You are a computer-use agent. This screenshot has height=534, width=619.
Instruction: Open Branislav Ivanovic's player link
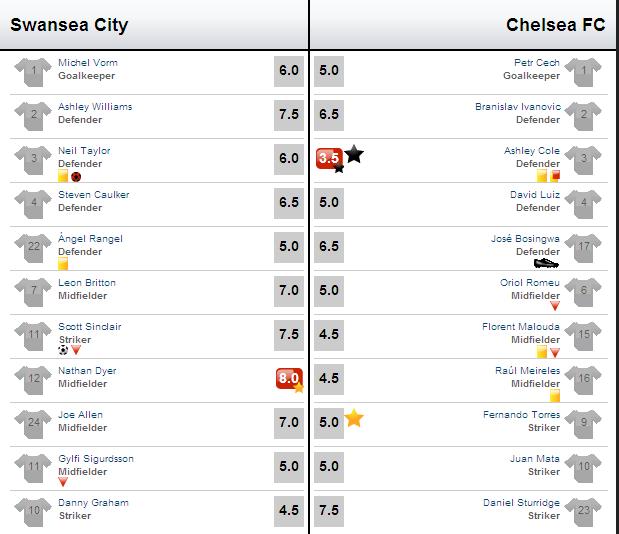(518, 107)
